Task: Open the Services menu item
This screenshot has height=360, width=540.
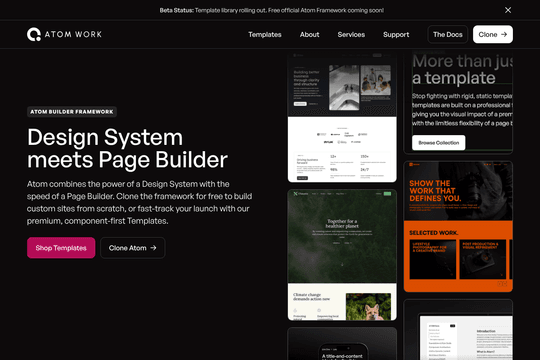Action: pyautogui.click(x=351, y=34)
